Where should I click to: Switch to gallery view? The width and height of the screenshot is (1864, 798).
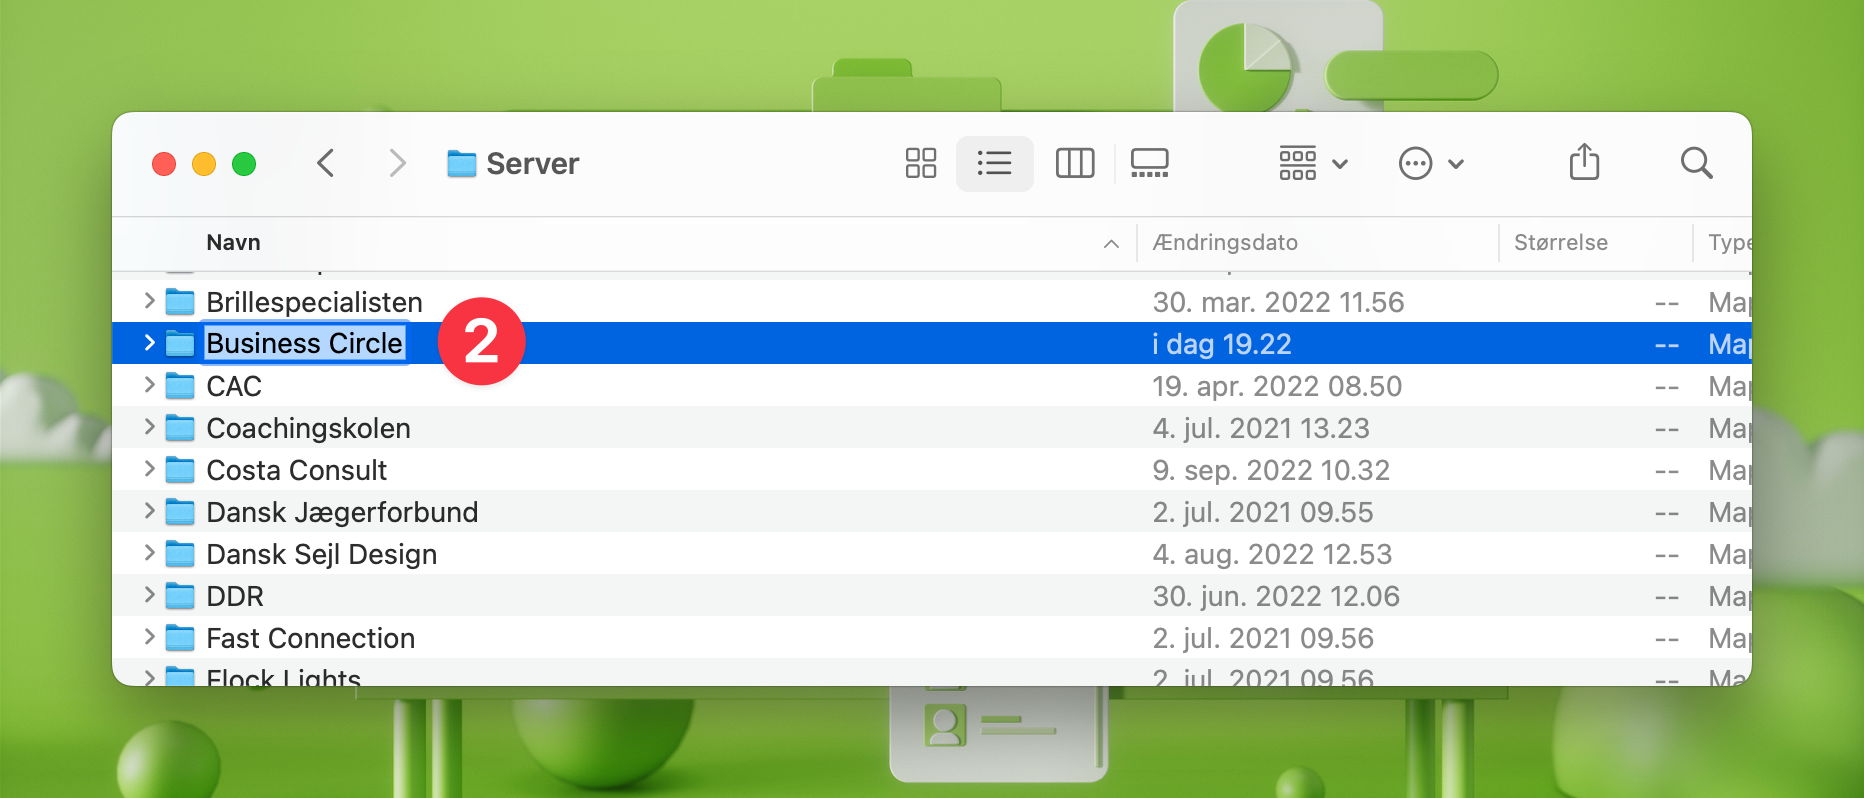(x=1149, y=163)
